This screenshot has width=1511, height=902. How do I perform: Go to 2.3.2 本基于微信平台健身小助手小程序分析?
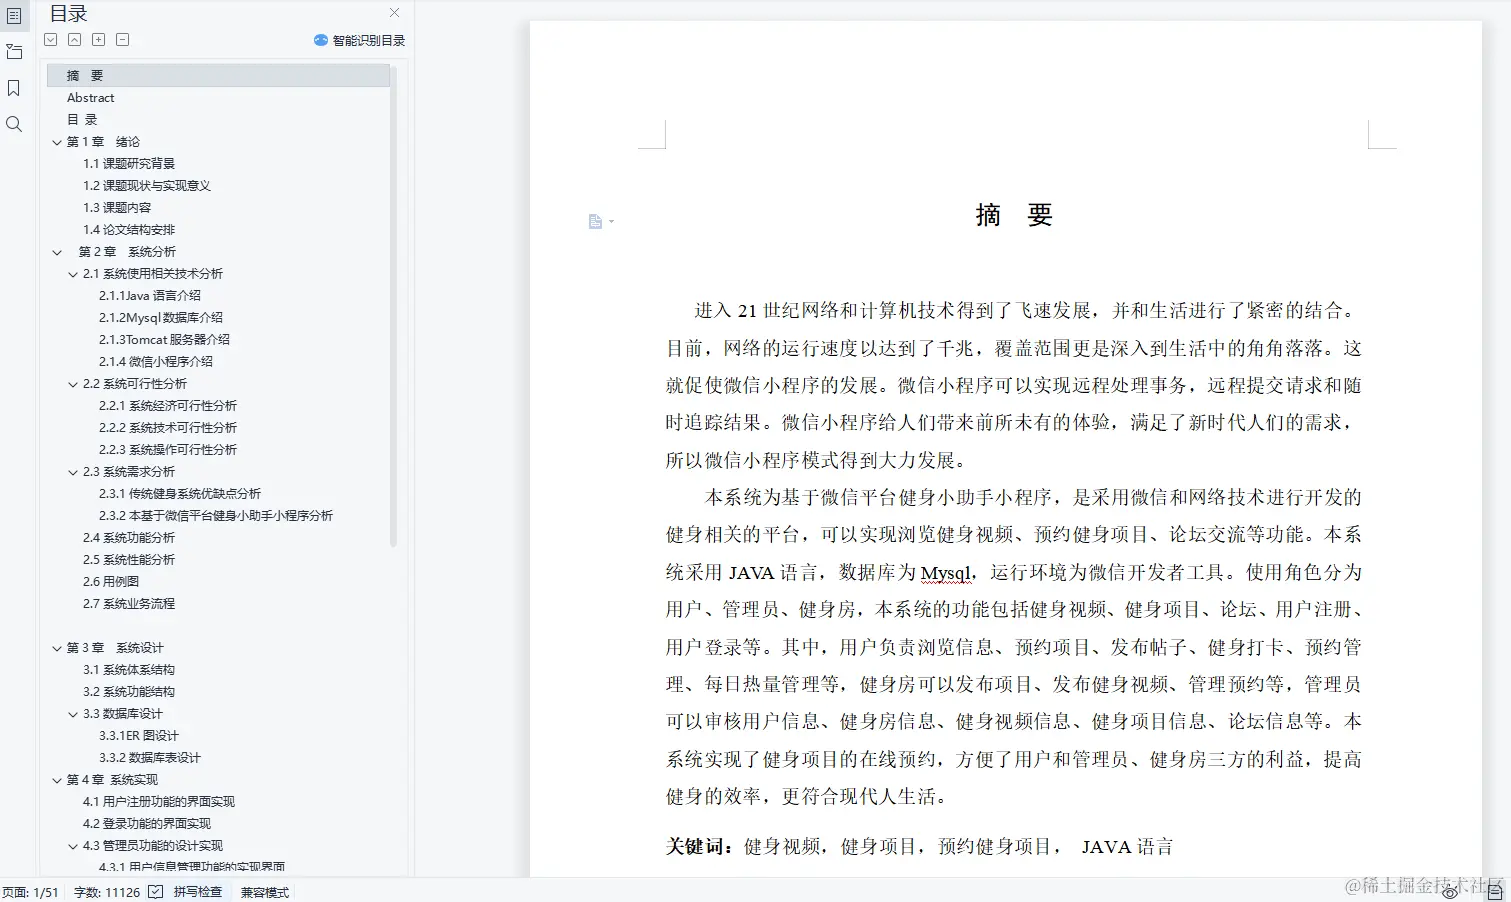(216, 516)
